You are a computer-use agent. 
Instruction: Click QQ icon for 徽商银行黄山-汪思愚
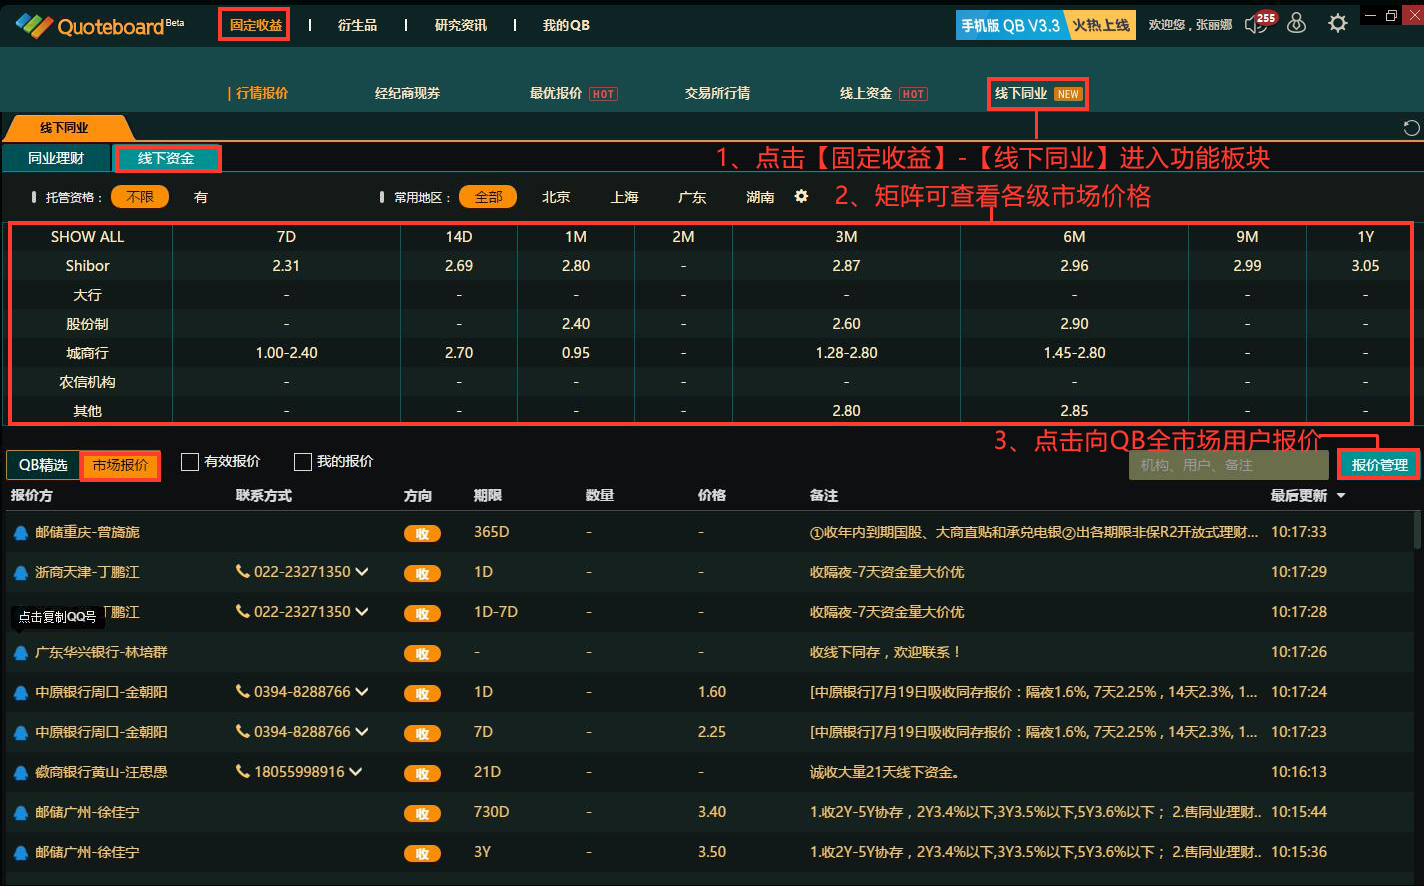(x=20, y=773)
